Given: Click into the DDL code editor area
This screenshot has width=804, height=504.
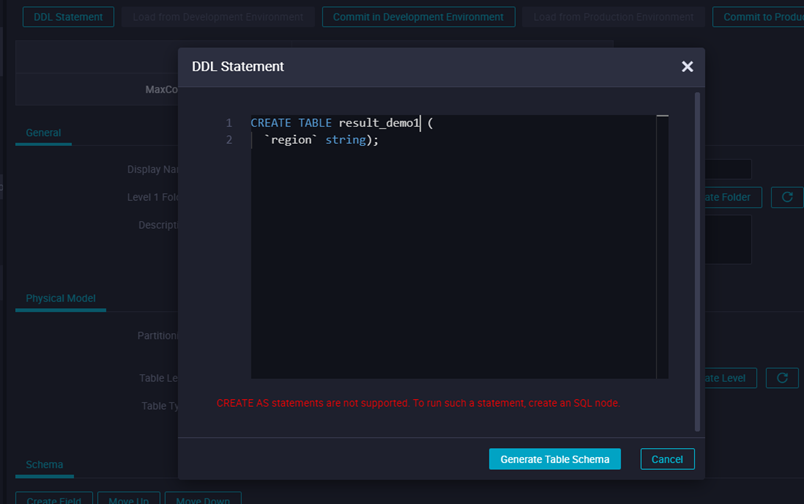Looking at the screenshot, I should pyautogui.click(x=453, y=247).
